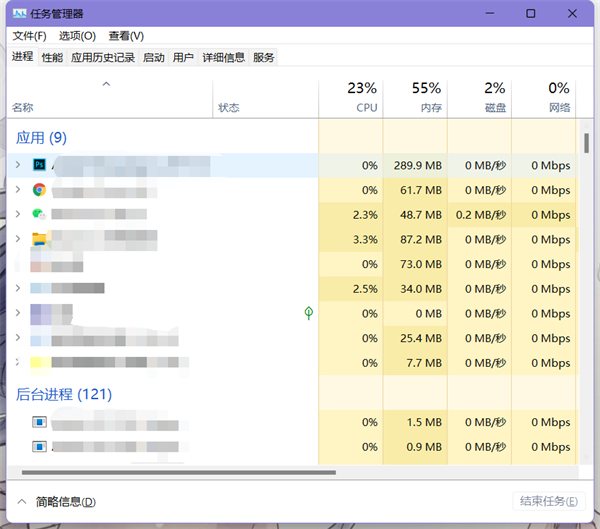Switch to the 性能 tab

[x=52, y=57]
